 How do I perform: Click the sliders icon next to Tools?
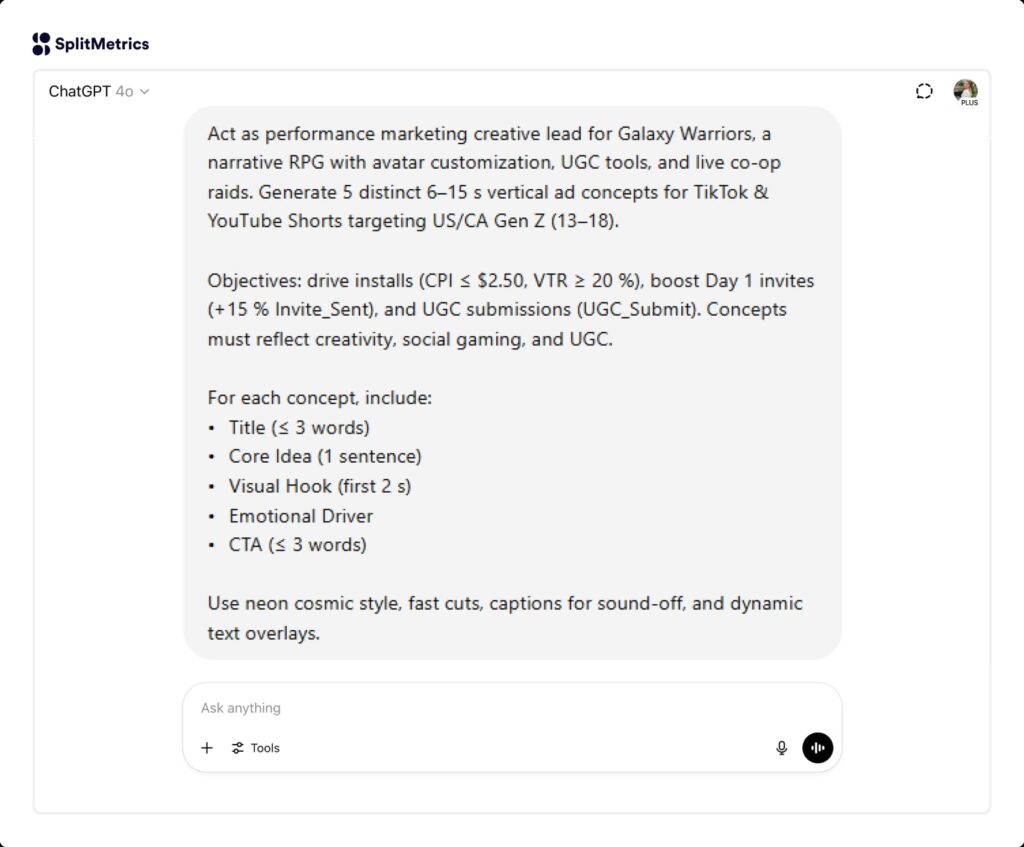237,747
